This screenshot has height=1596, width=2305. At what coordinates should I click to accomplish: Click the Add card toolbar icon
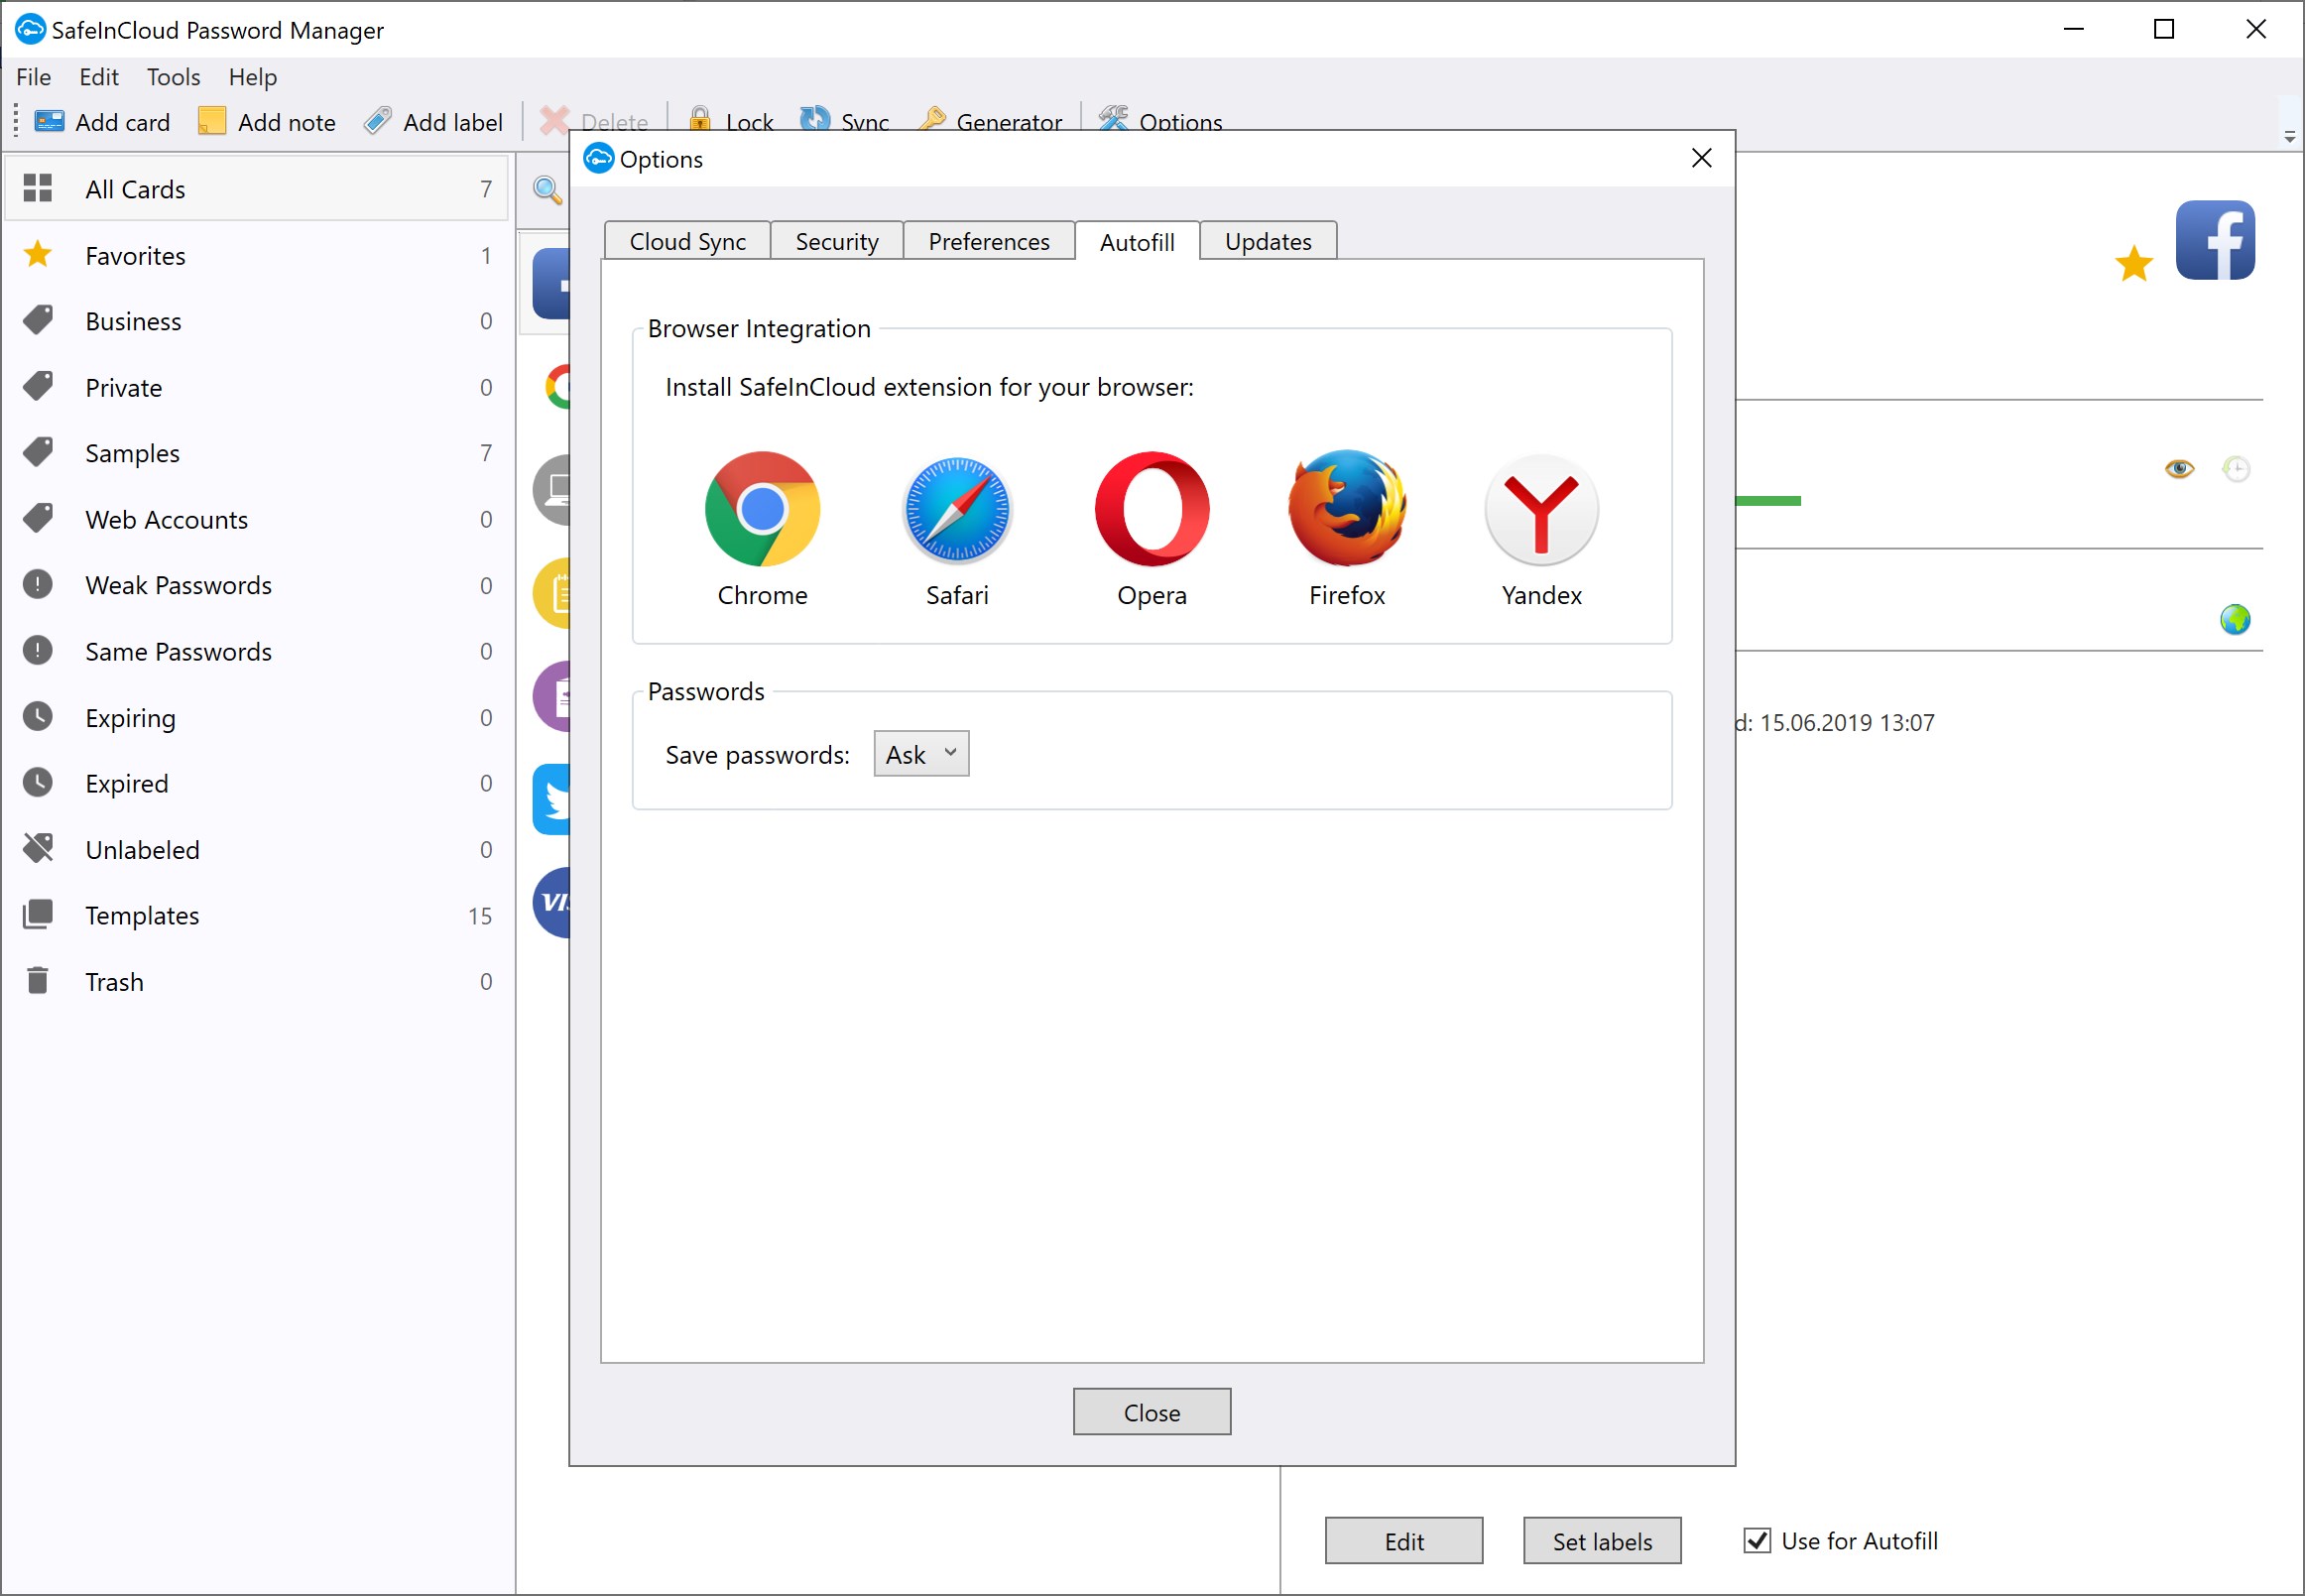49,122
